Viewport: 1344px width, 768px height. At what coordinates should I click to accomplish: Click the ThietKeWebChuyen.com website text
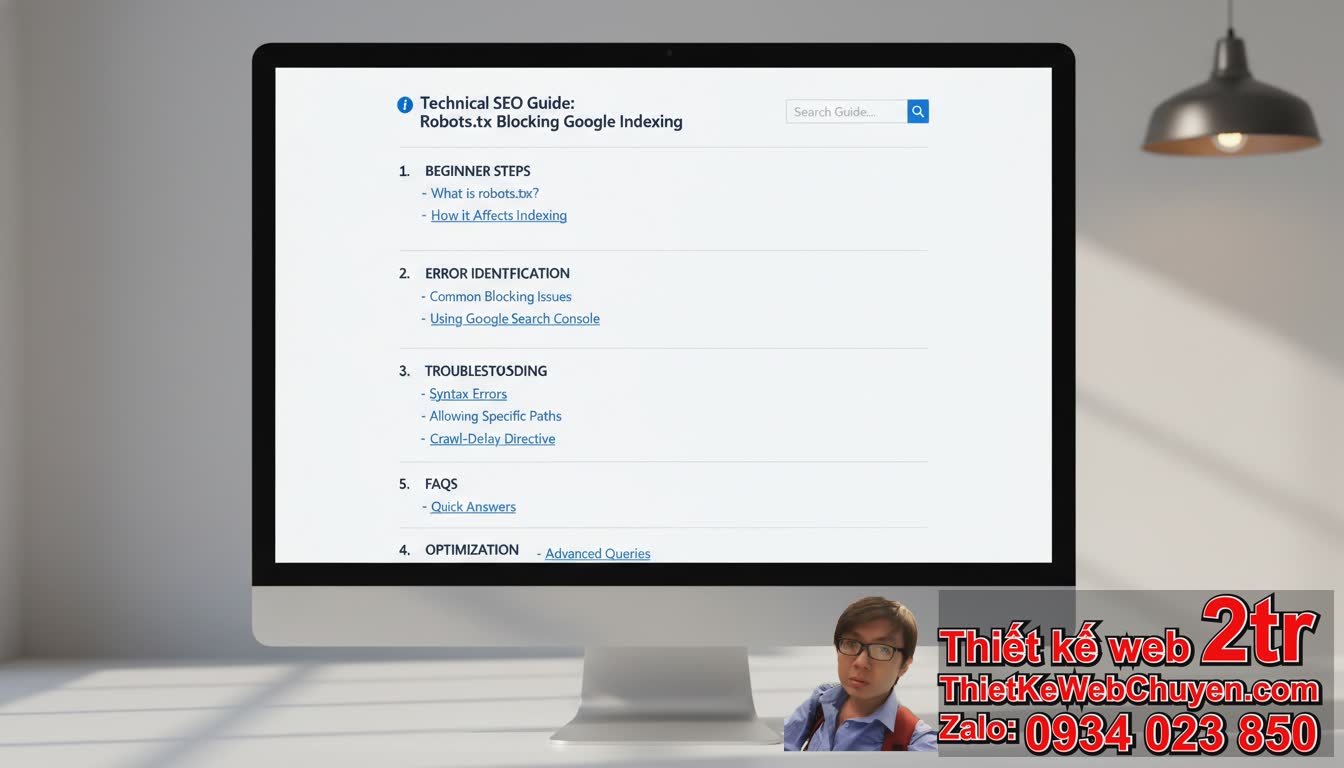click(x=1128, y=690)
